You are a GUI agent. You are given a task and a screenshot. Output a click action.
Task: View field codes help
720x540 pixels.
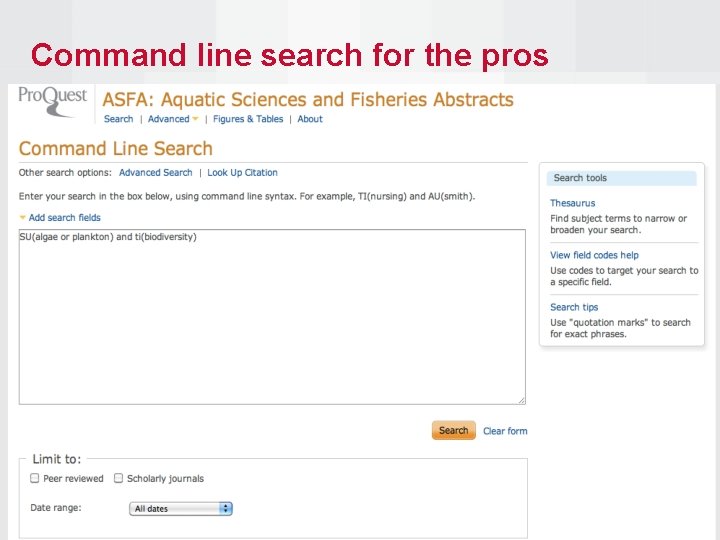click(x=594, y=255)
